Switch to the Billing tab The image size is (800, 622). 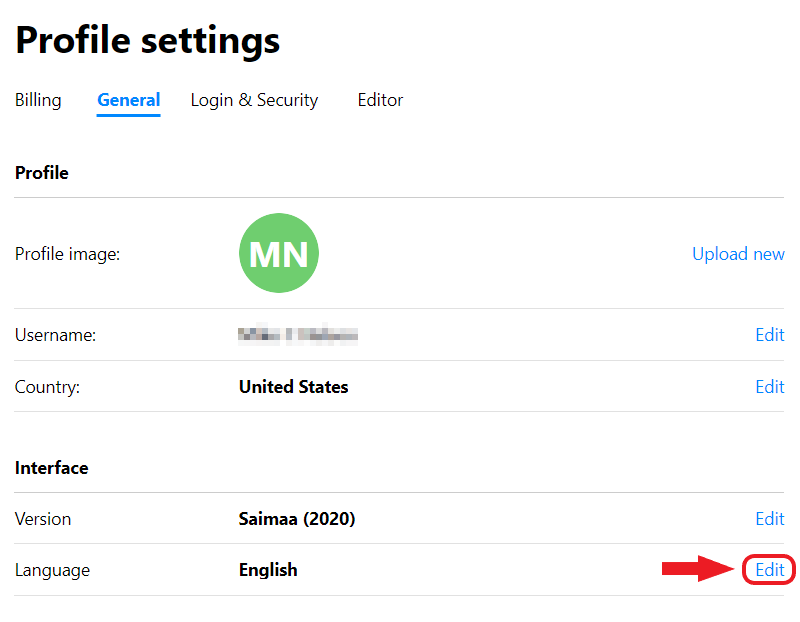[x=37, y=100]
